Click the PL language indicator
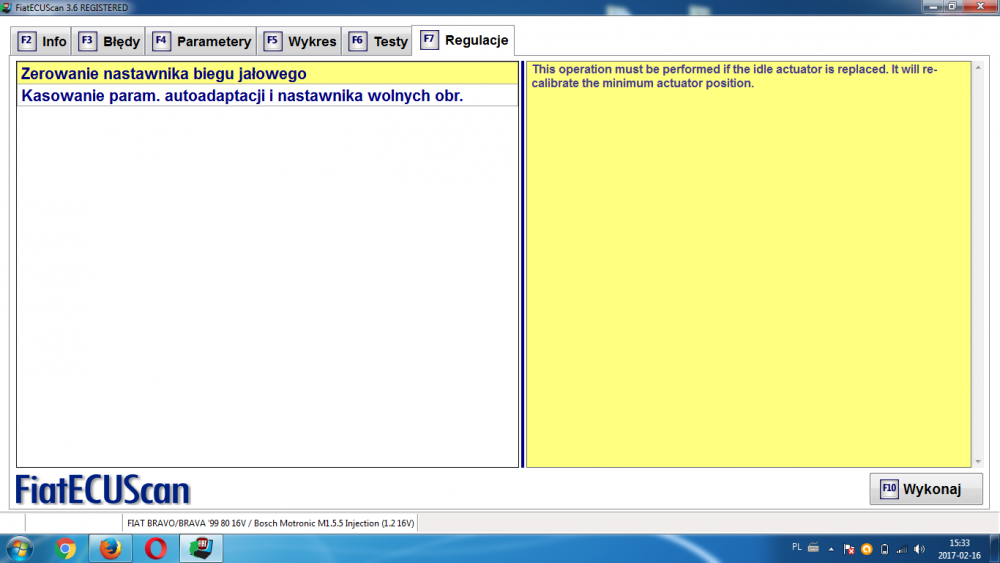The image size is (1000, 563). click(797, 547)
